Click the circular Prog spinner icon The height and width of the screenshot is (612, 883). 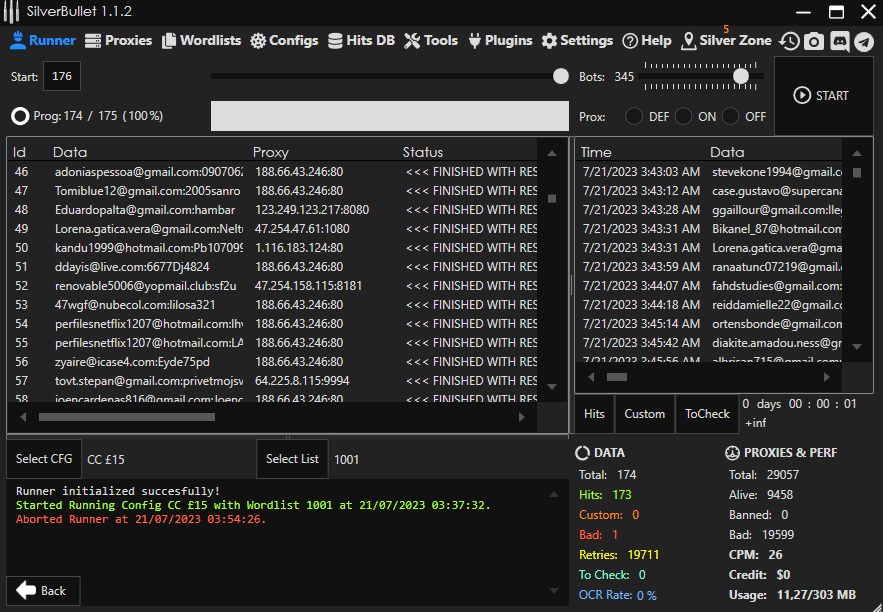(x=20, y=116)
